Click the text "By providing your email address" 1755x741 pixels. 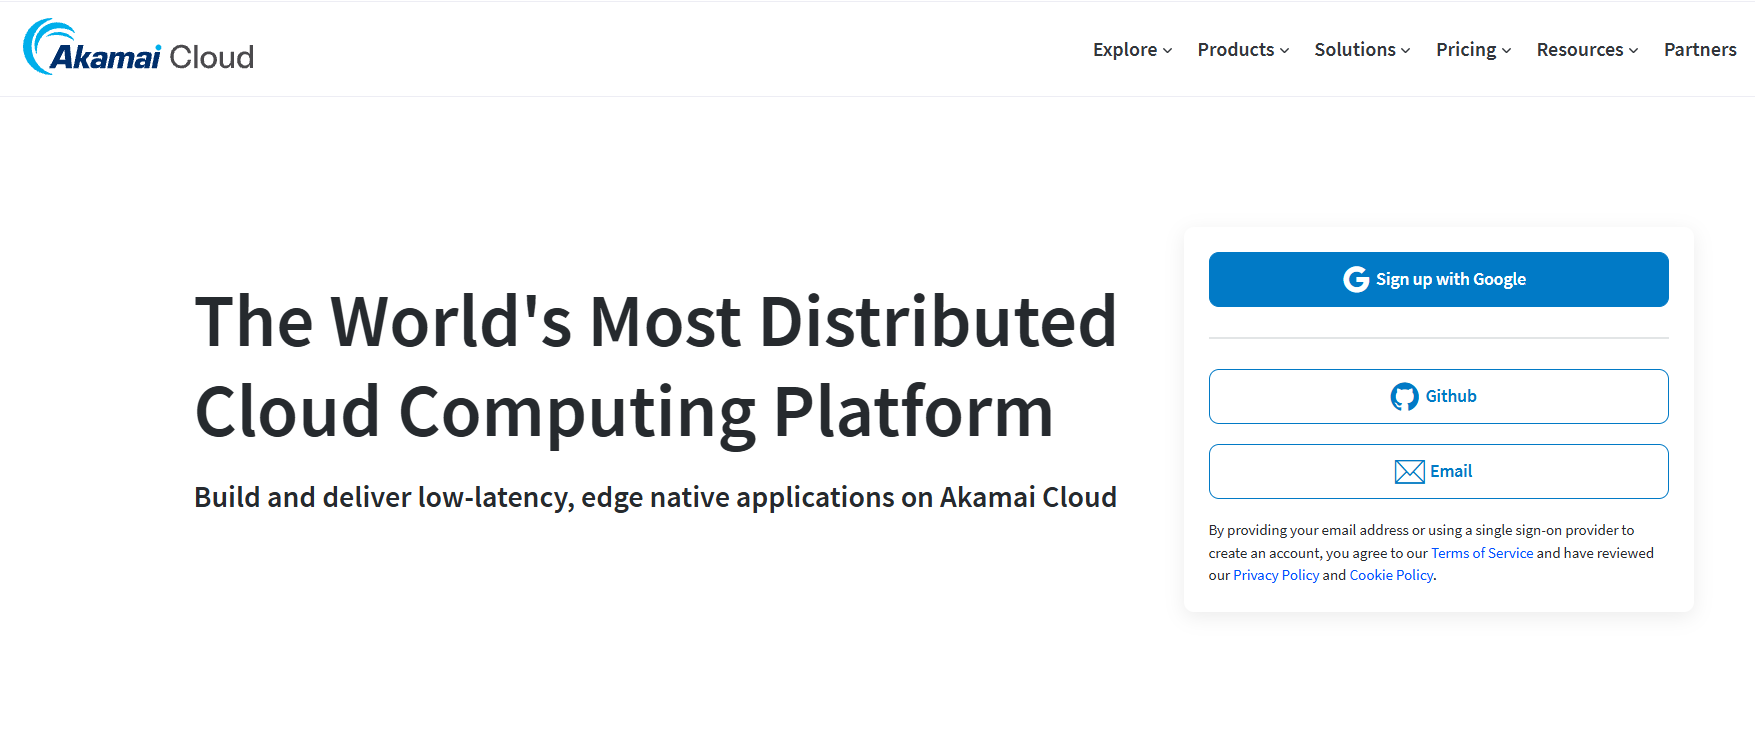[x=1308, y=530]
